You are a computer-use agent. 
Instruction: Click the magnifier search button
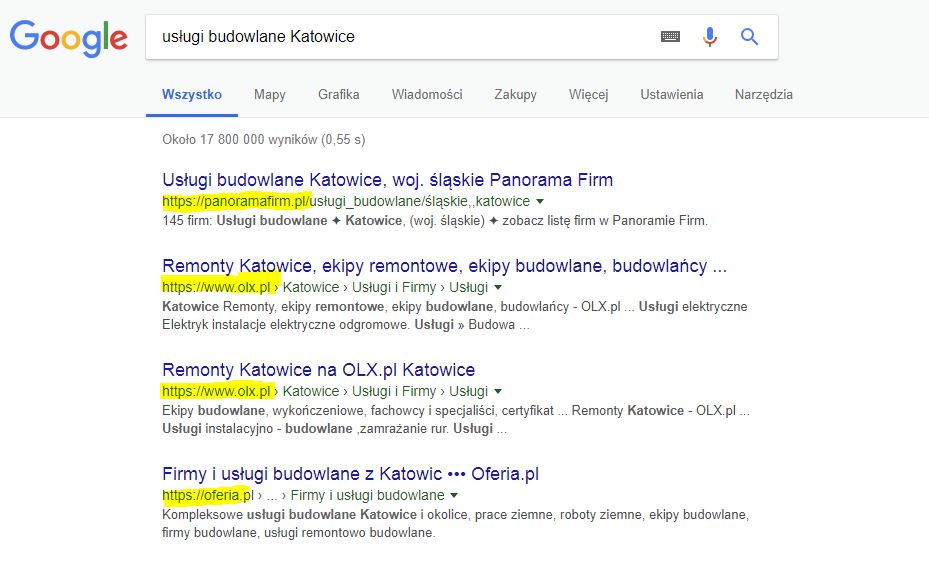point(749,37)
